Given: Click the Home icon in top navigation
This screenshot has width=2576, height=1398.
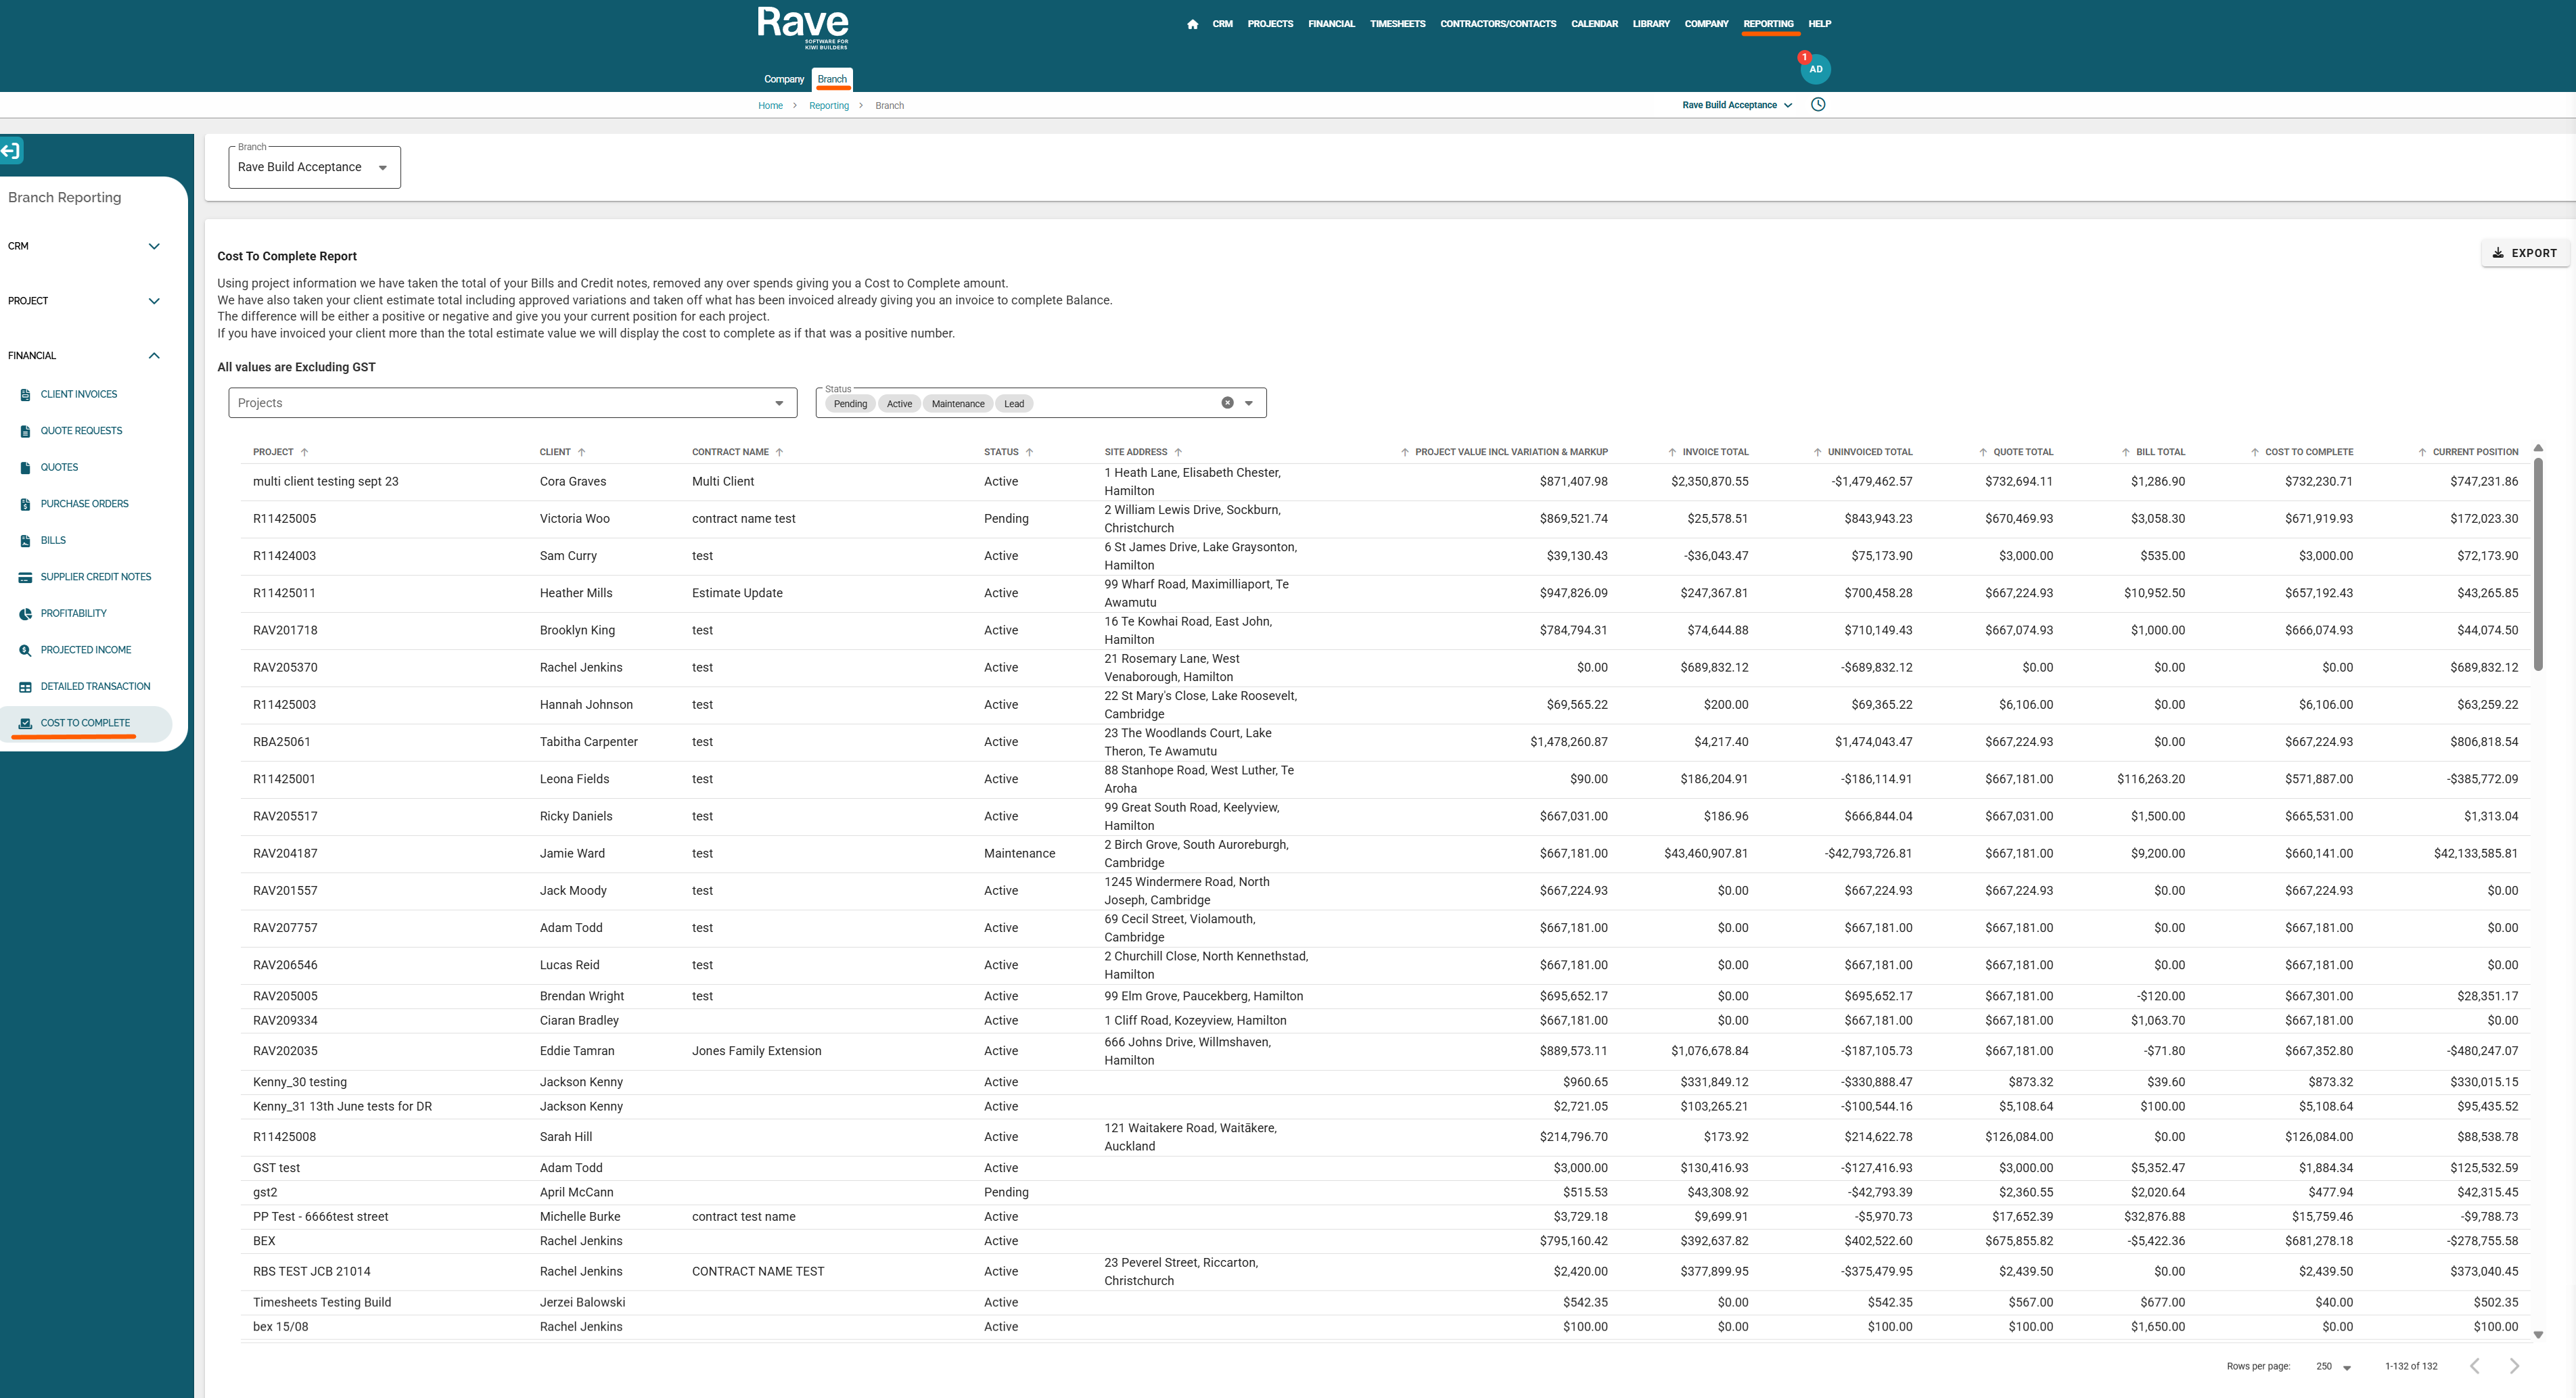Looking at the screenshot, I should click(x=1192, y=24).
